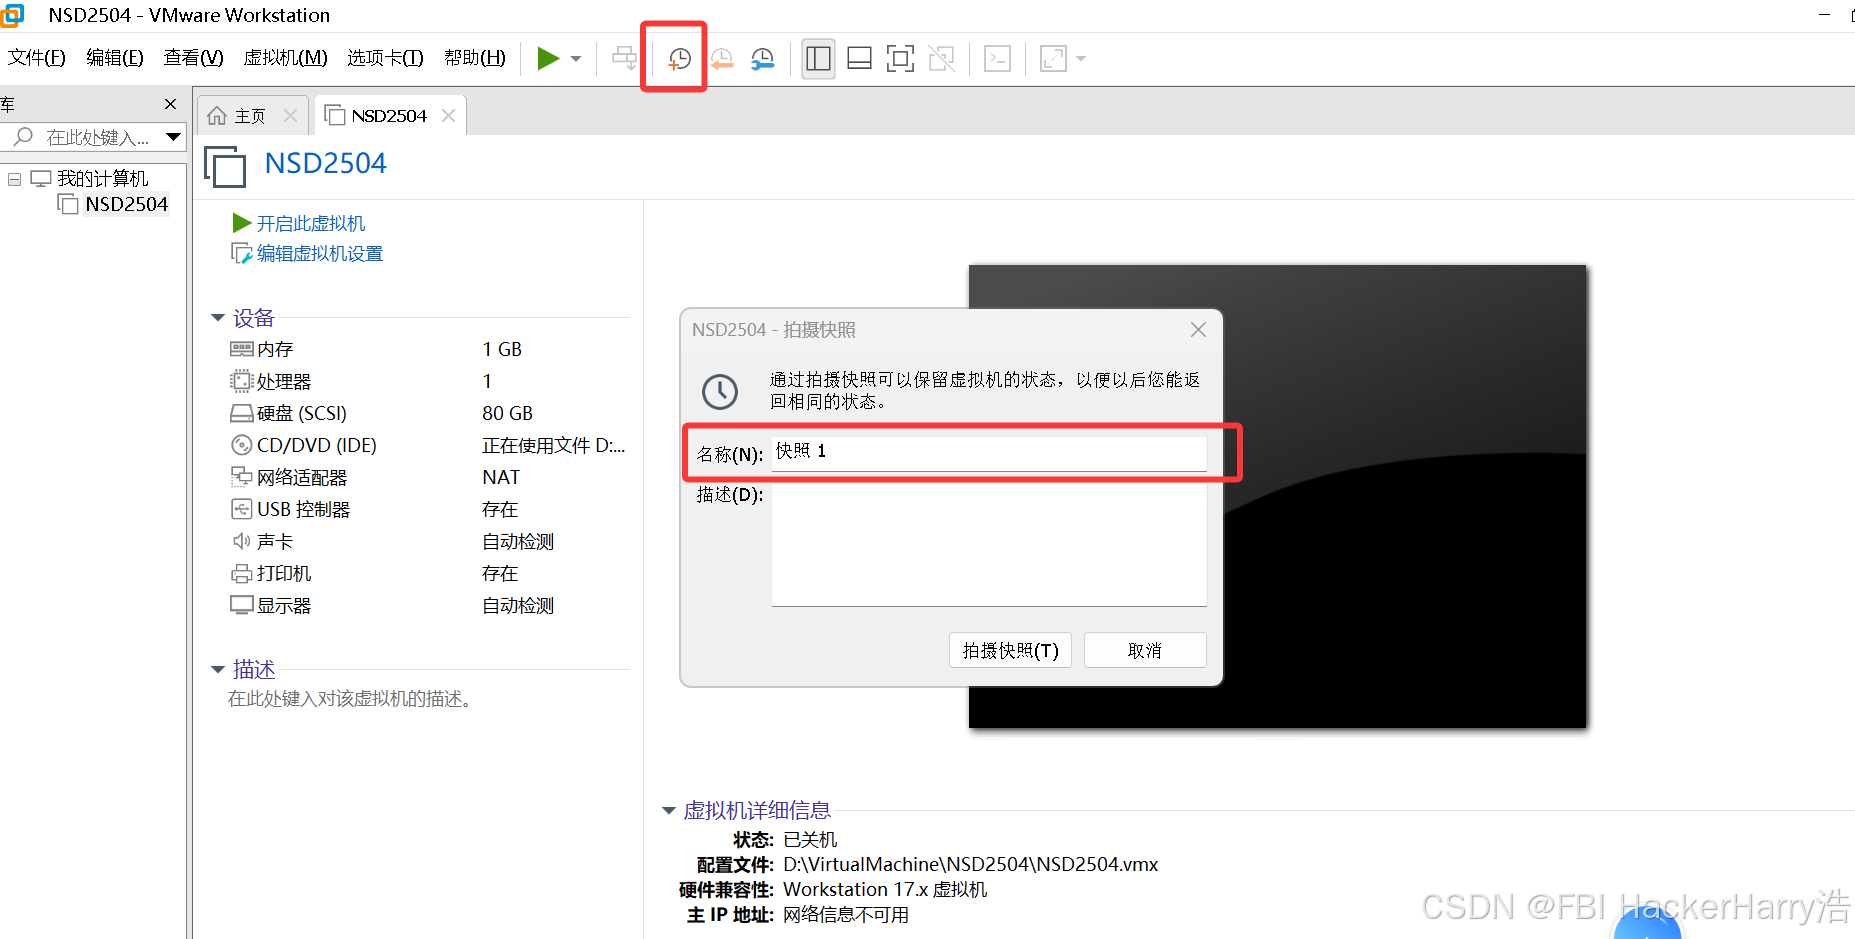
Task: Select the 硬盘 (SCSI) device row
Action: 428,413
